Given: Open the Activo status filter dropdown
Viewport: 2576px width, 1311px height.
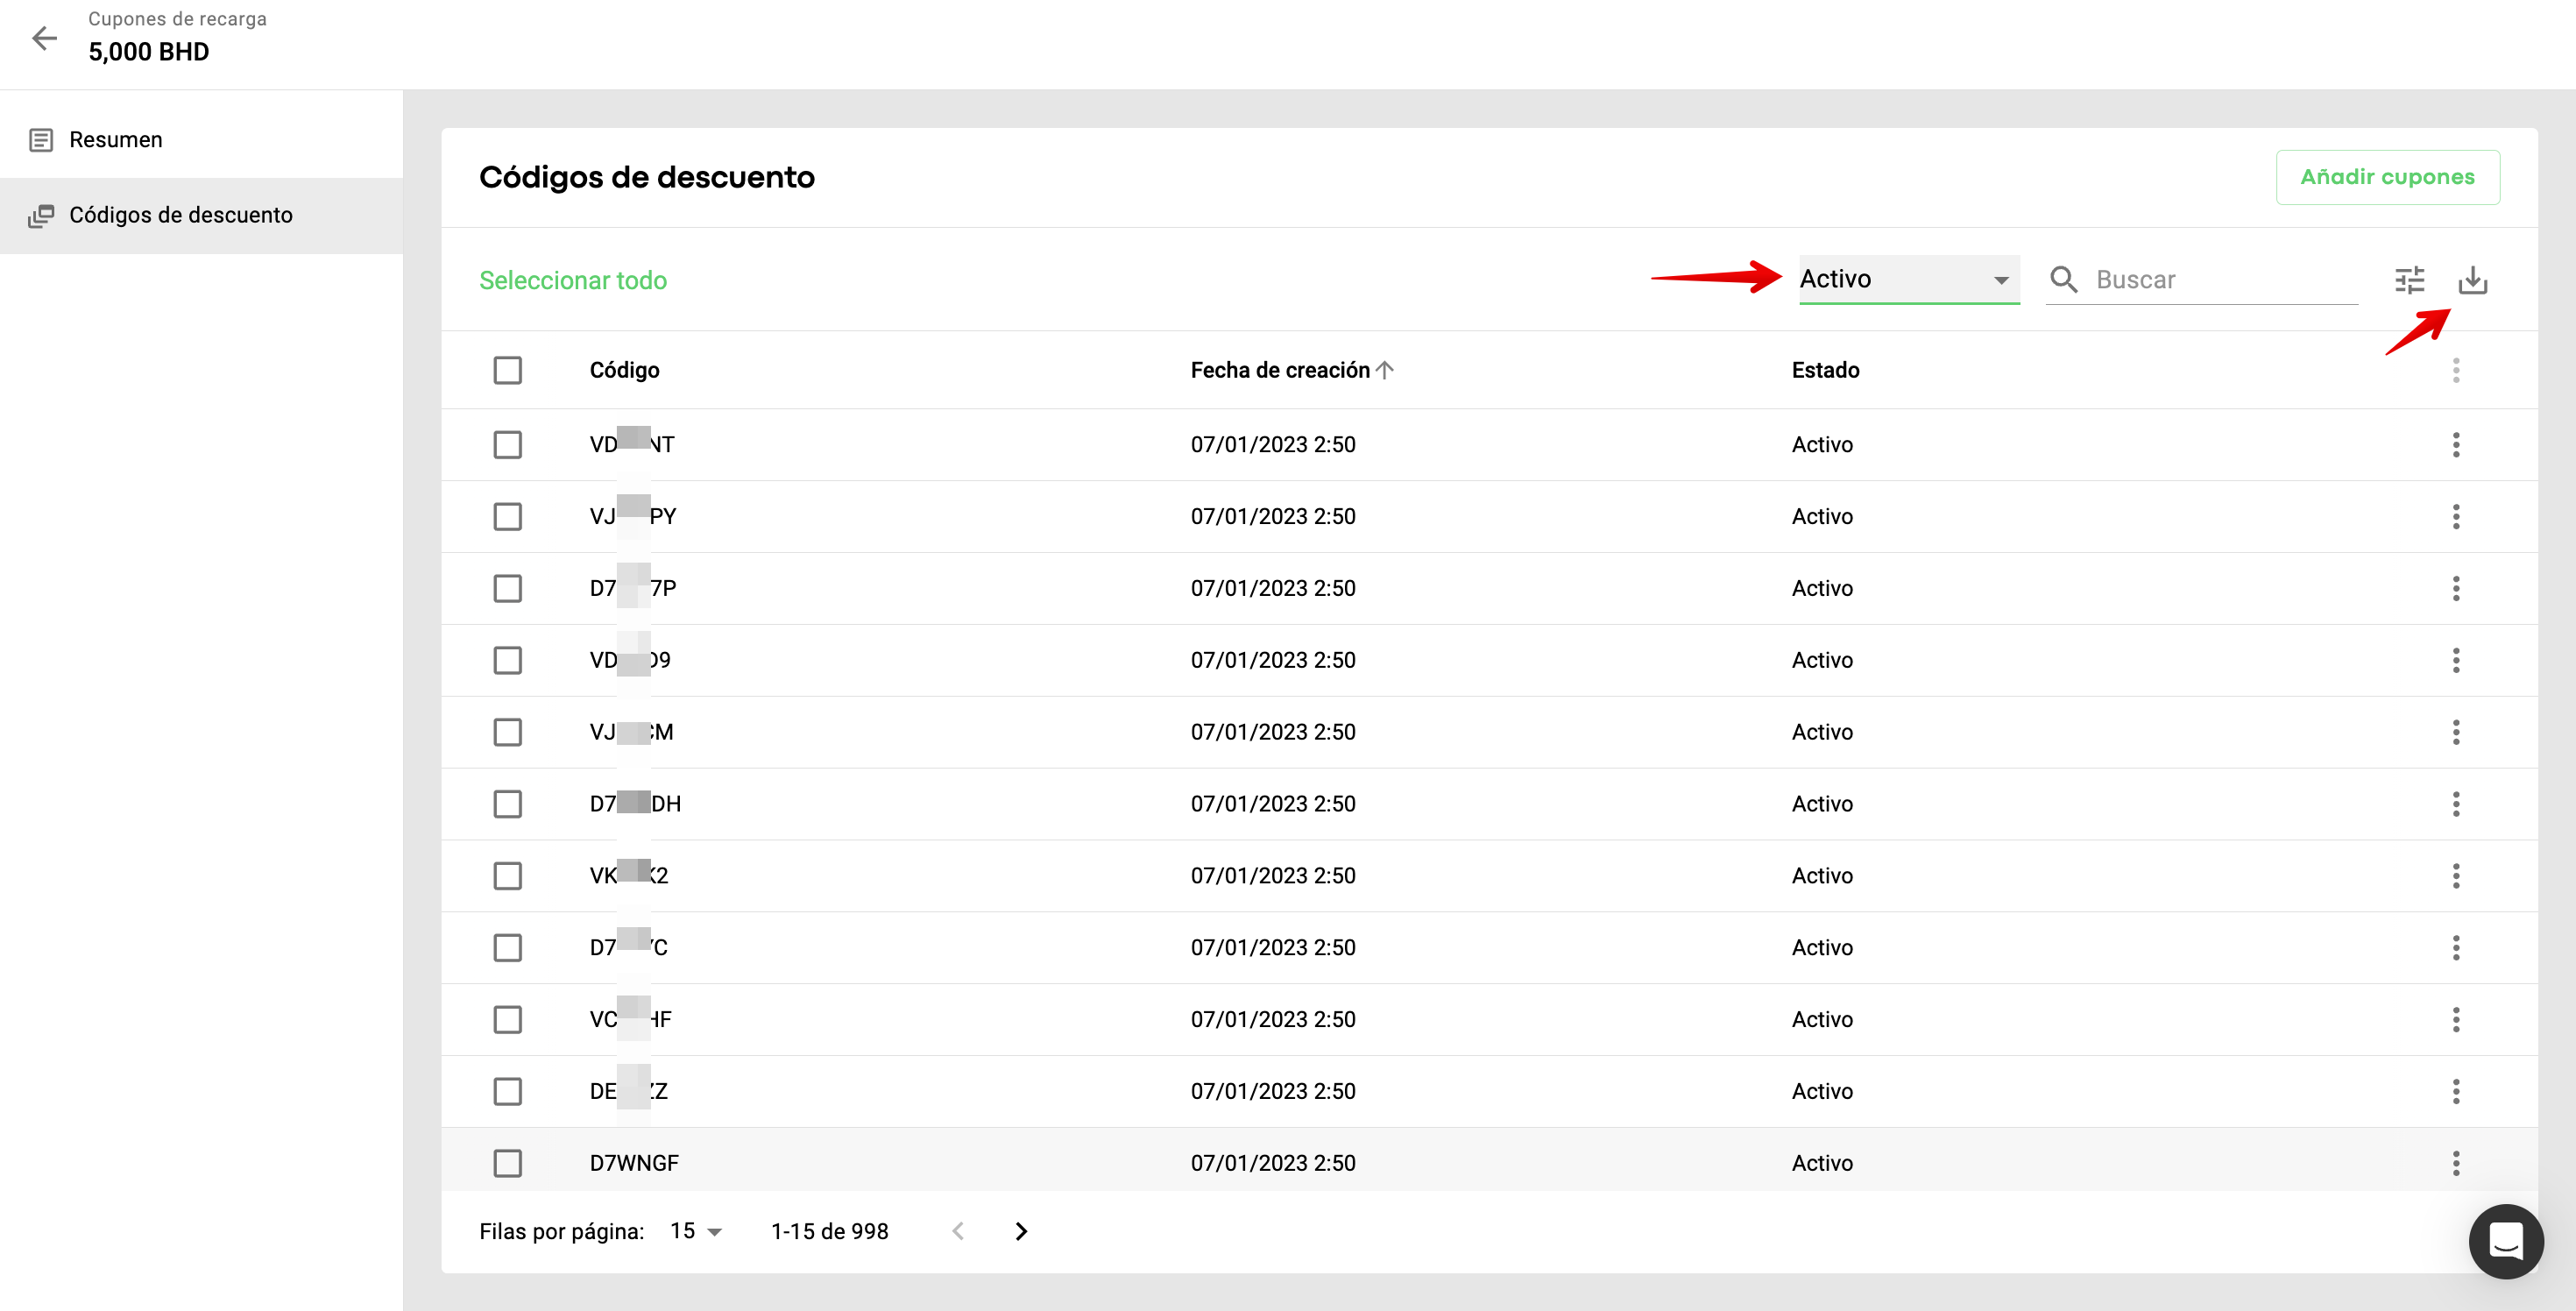Looking at the screenshot, I should (1908, 279).
